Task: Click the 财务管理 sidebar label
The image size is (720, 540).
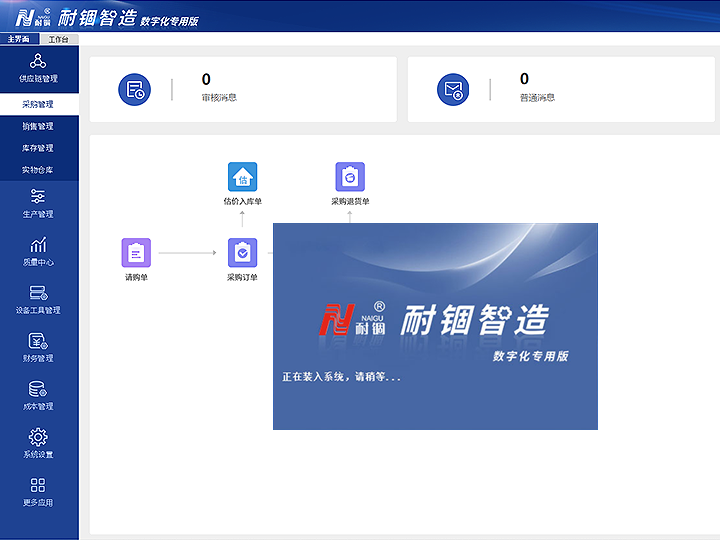Action: 39,358
